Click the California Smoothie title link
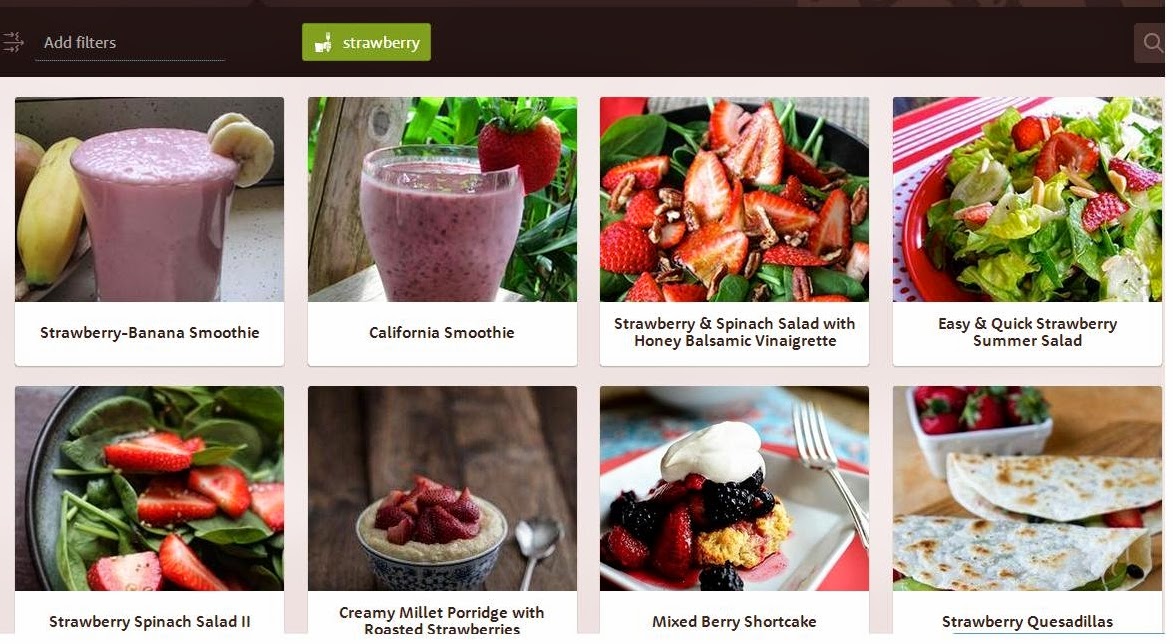The height and width of the screenshot is (644, 1173). (442, 333)
